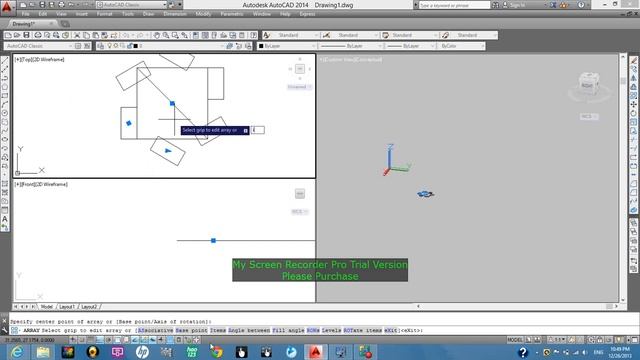
Task: Select the Pan hand tool
Action: [x=157, y=36]
